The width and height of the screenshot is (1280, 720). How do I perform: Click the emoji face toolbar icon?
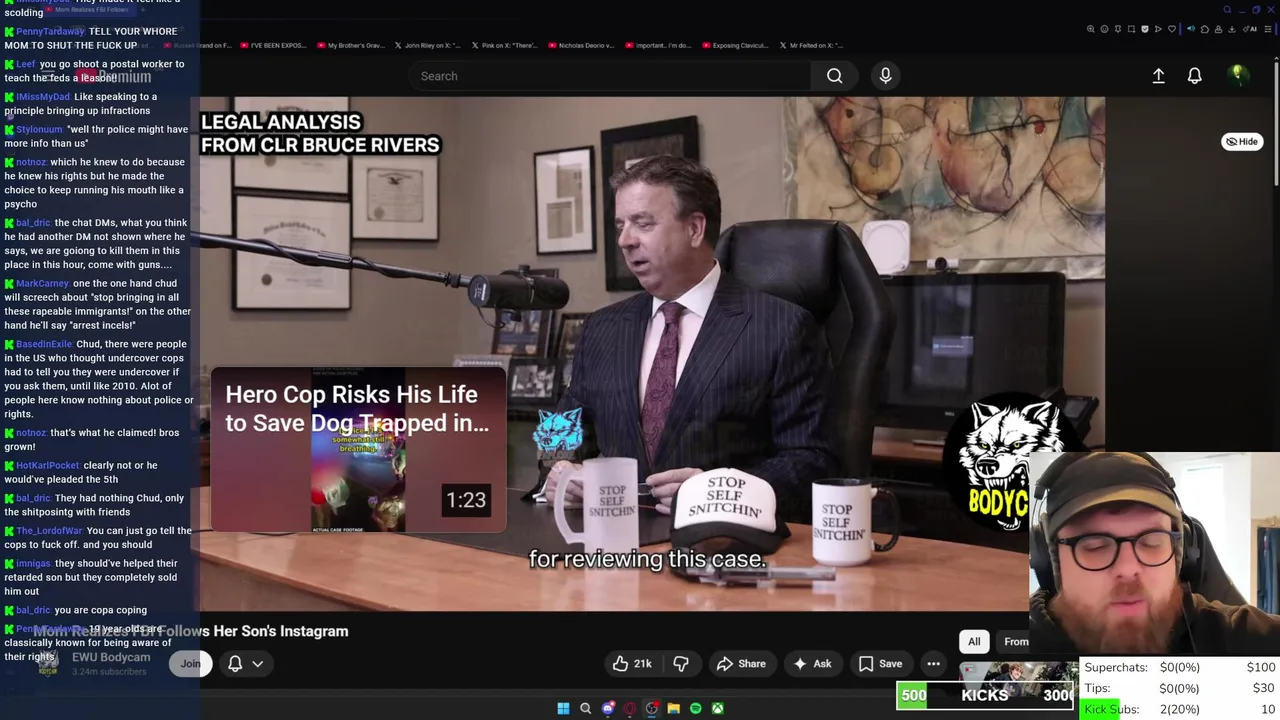point(1104,29)
